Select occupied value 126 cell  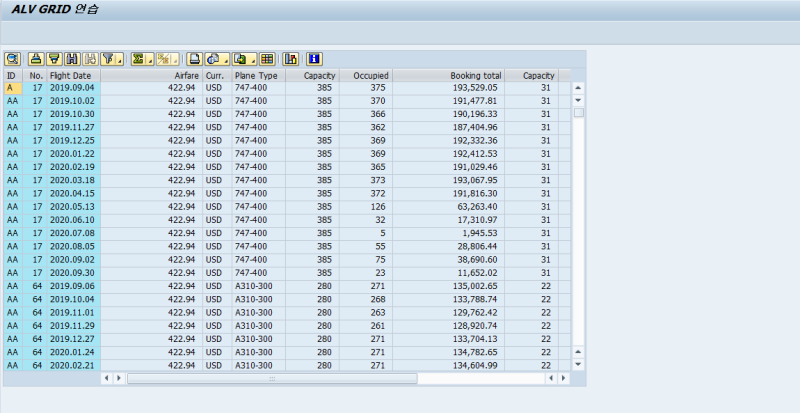pos(366,207)
